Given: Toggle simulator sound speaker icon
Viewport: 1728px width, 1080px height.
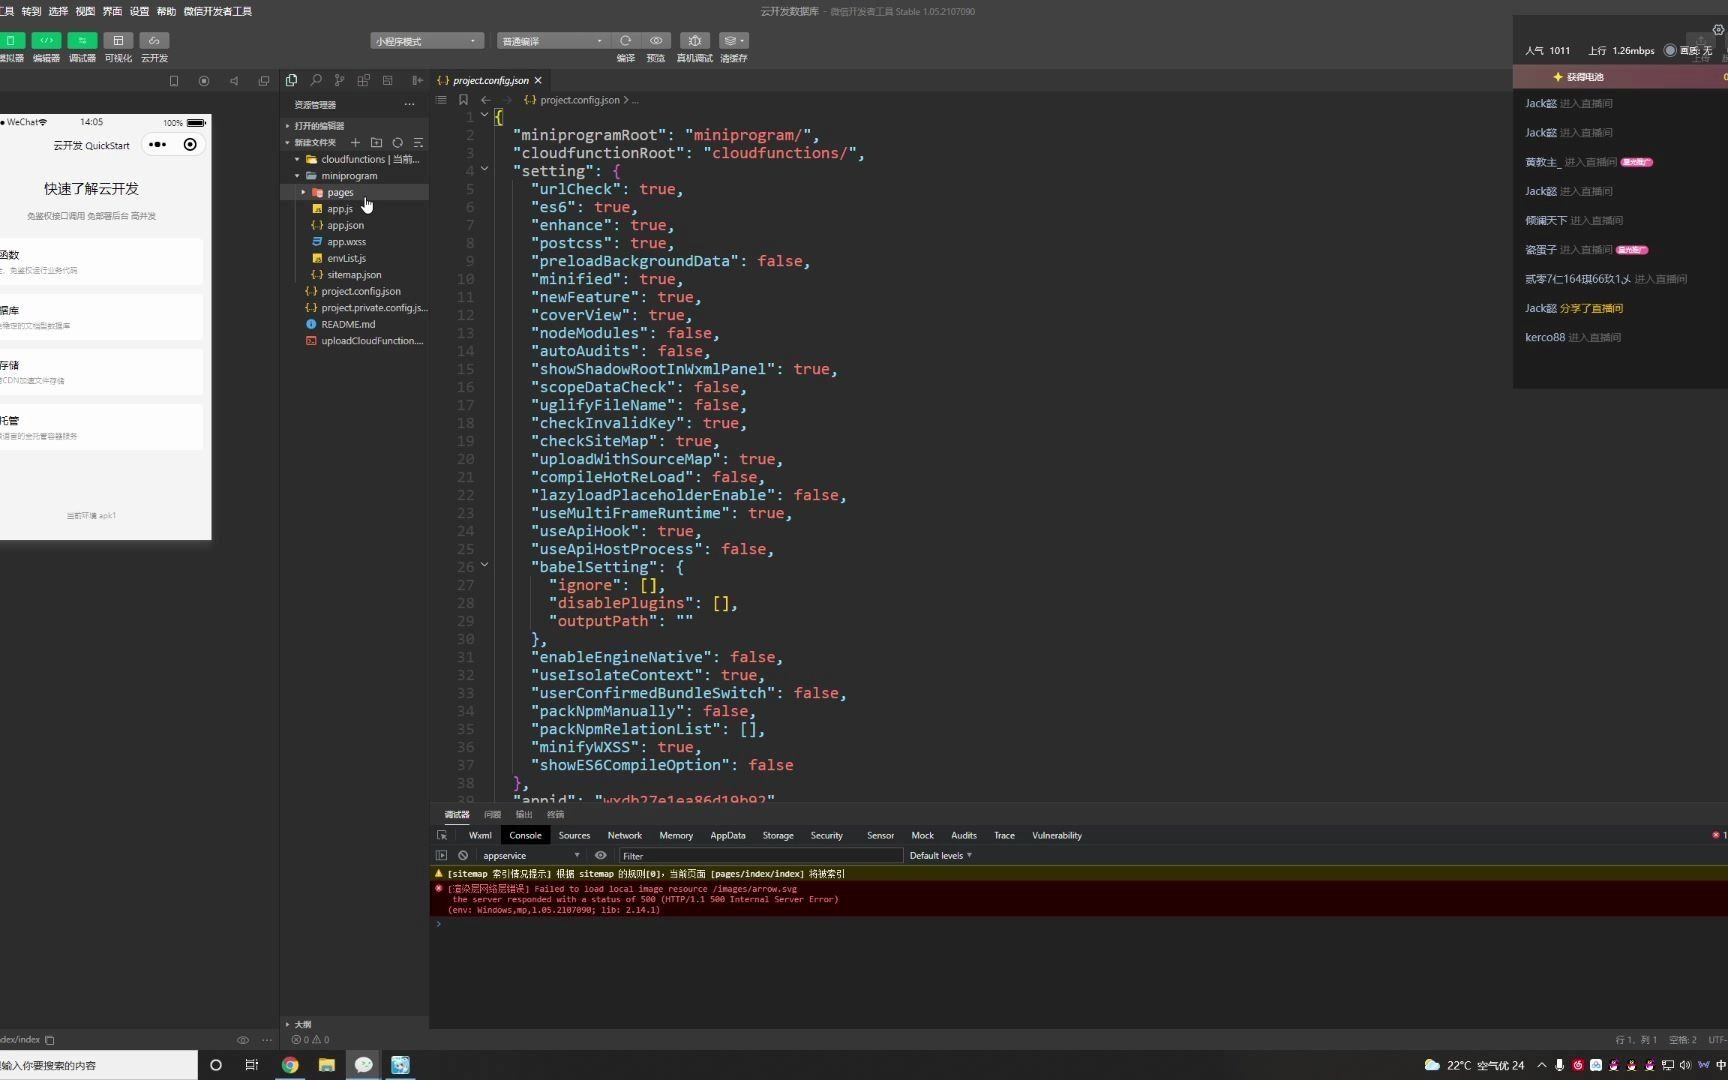Looking at the screenshot, I should point(234,81).
